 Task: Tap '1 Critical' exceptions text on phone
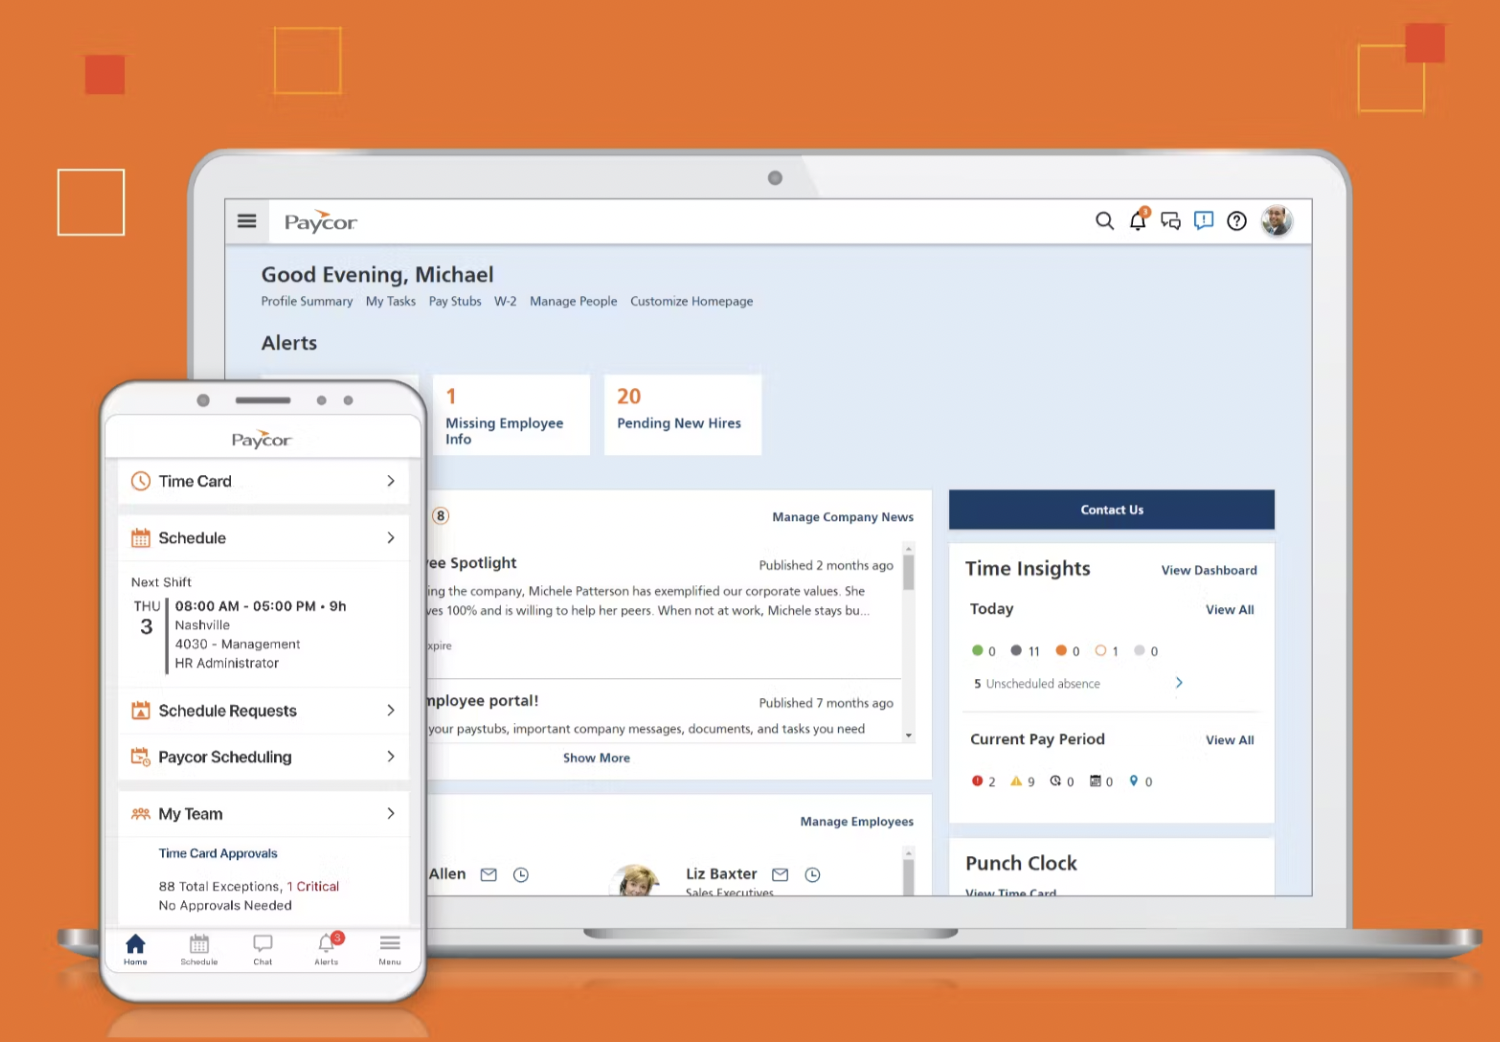[313, 887]
